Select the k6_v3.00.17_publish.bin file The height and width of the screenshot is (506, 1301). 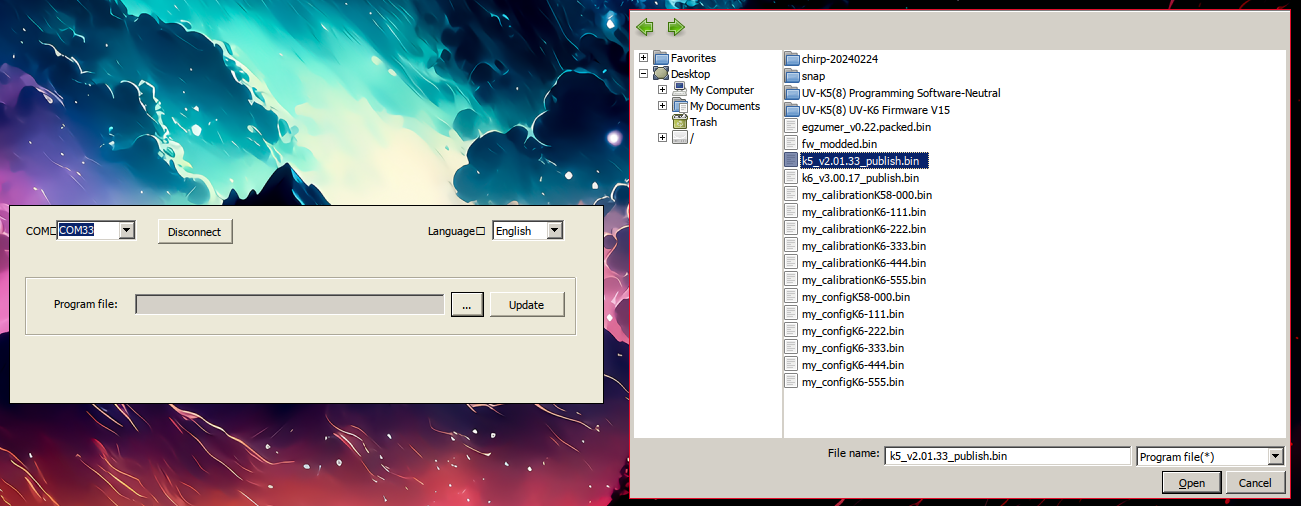860,178
